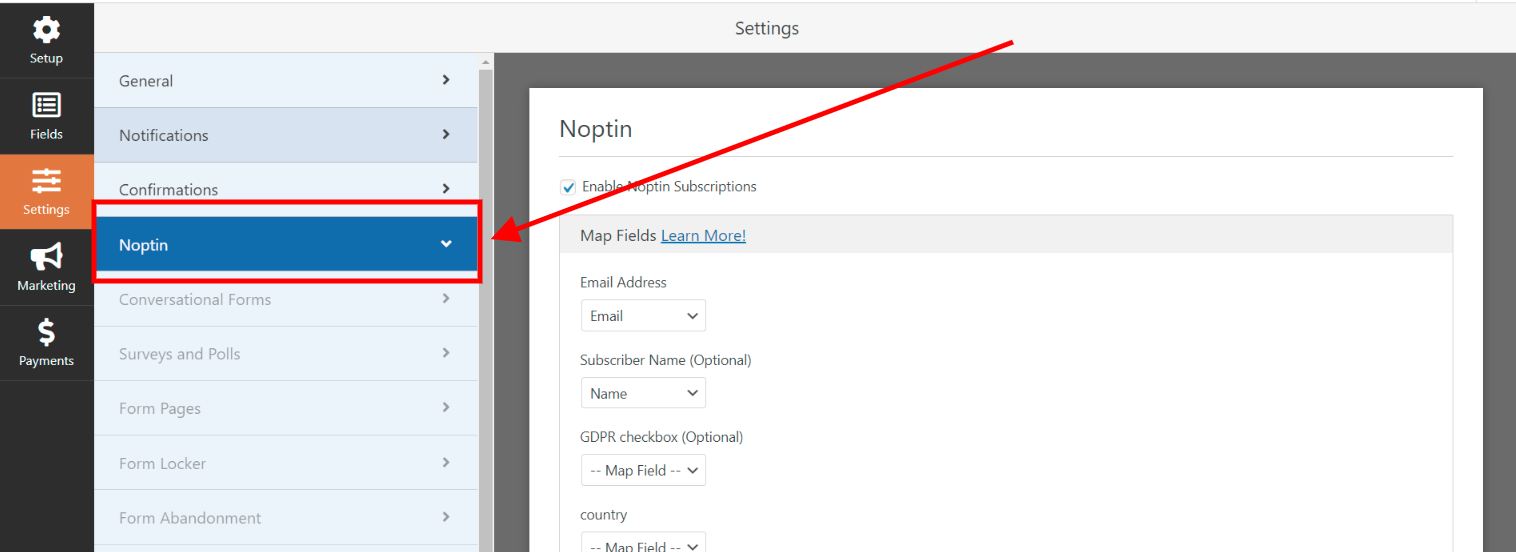1516x552 pixels.
Task: Click the Subscriber Name (Optional) label
Action: point(665,360)
